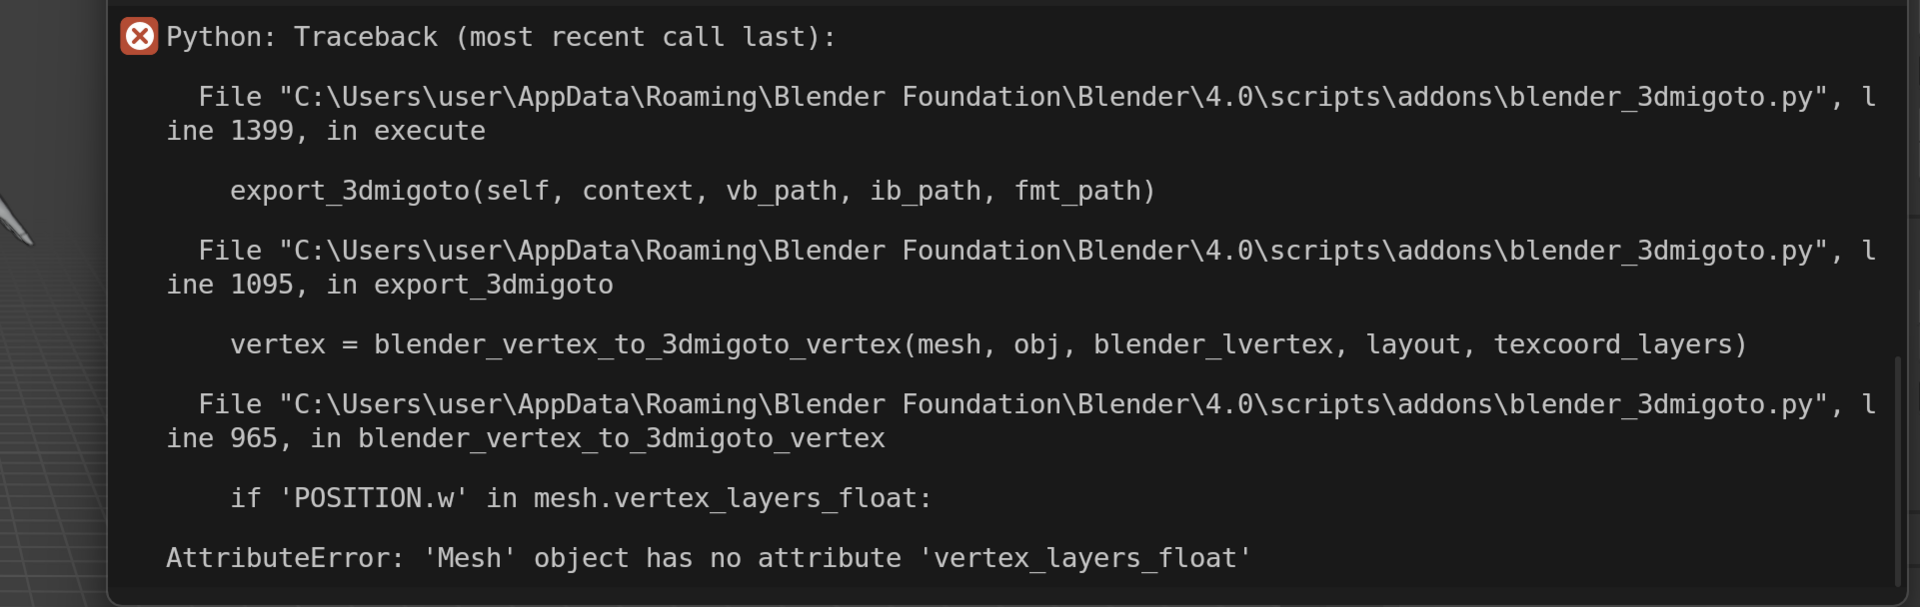
Task: Click the 'Mesh' word in the error message
Action: pyautogui.click(x=469, y=558)
